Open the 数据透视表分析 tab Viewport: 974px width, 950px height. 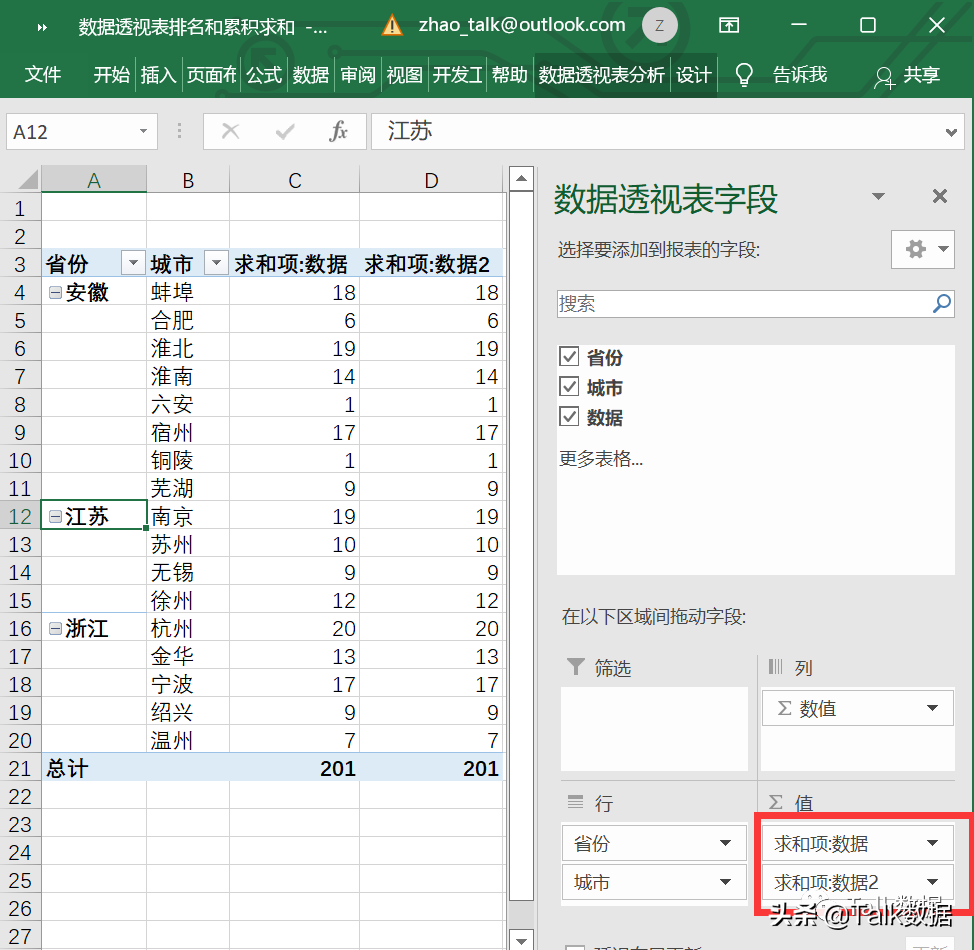tap(601, 75)
